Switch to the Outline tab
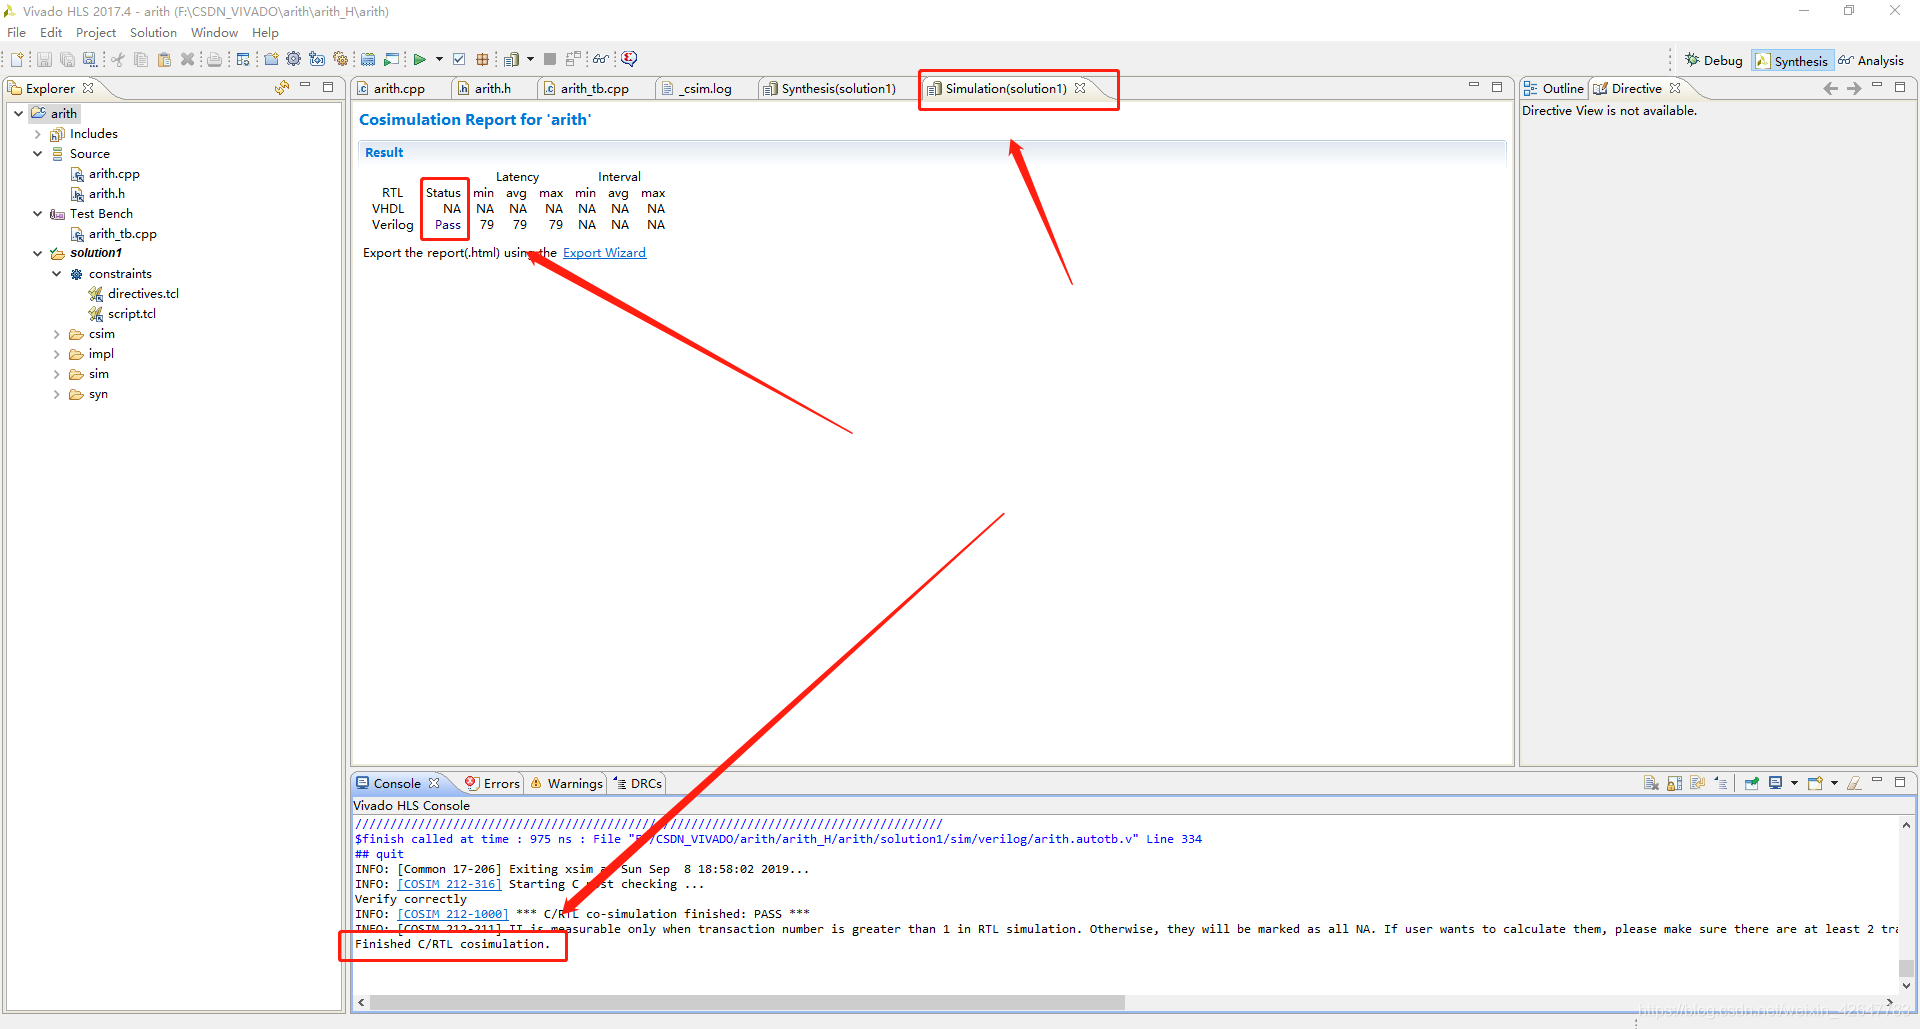The width and height of the screenshot is (1920, 1029). 1553,88
